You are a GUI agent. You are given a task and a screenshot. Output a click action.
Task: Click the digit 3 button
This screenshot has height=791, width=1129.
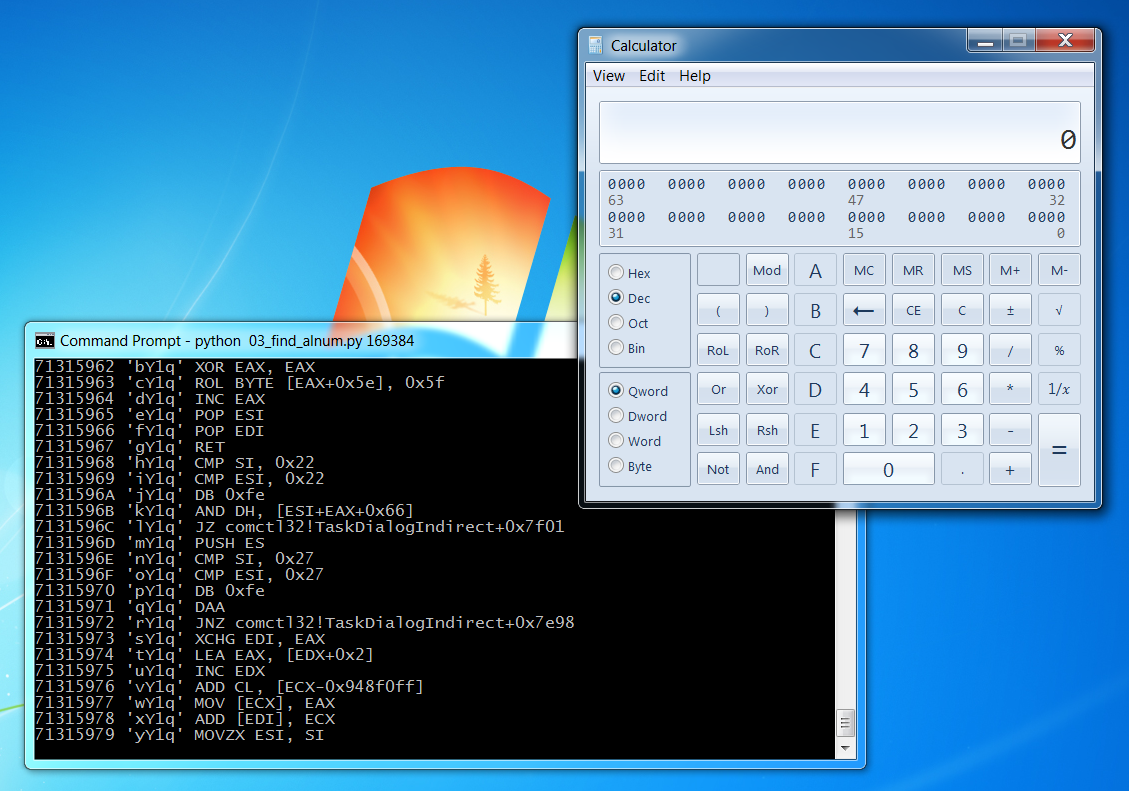coord(961,430)
